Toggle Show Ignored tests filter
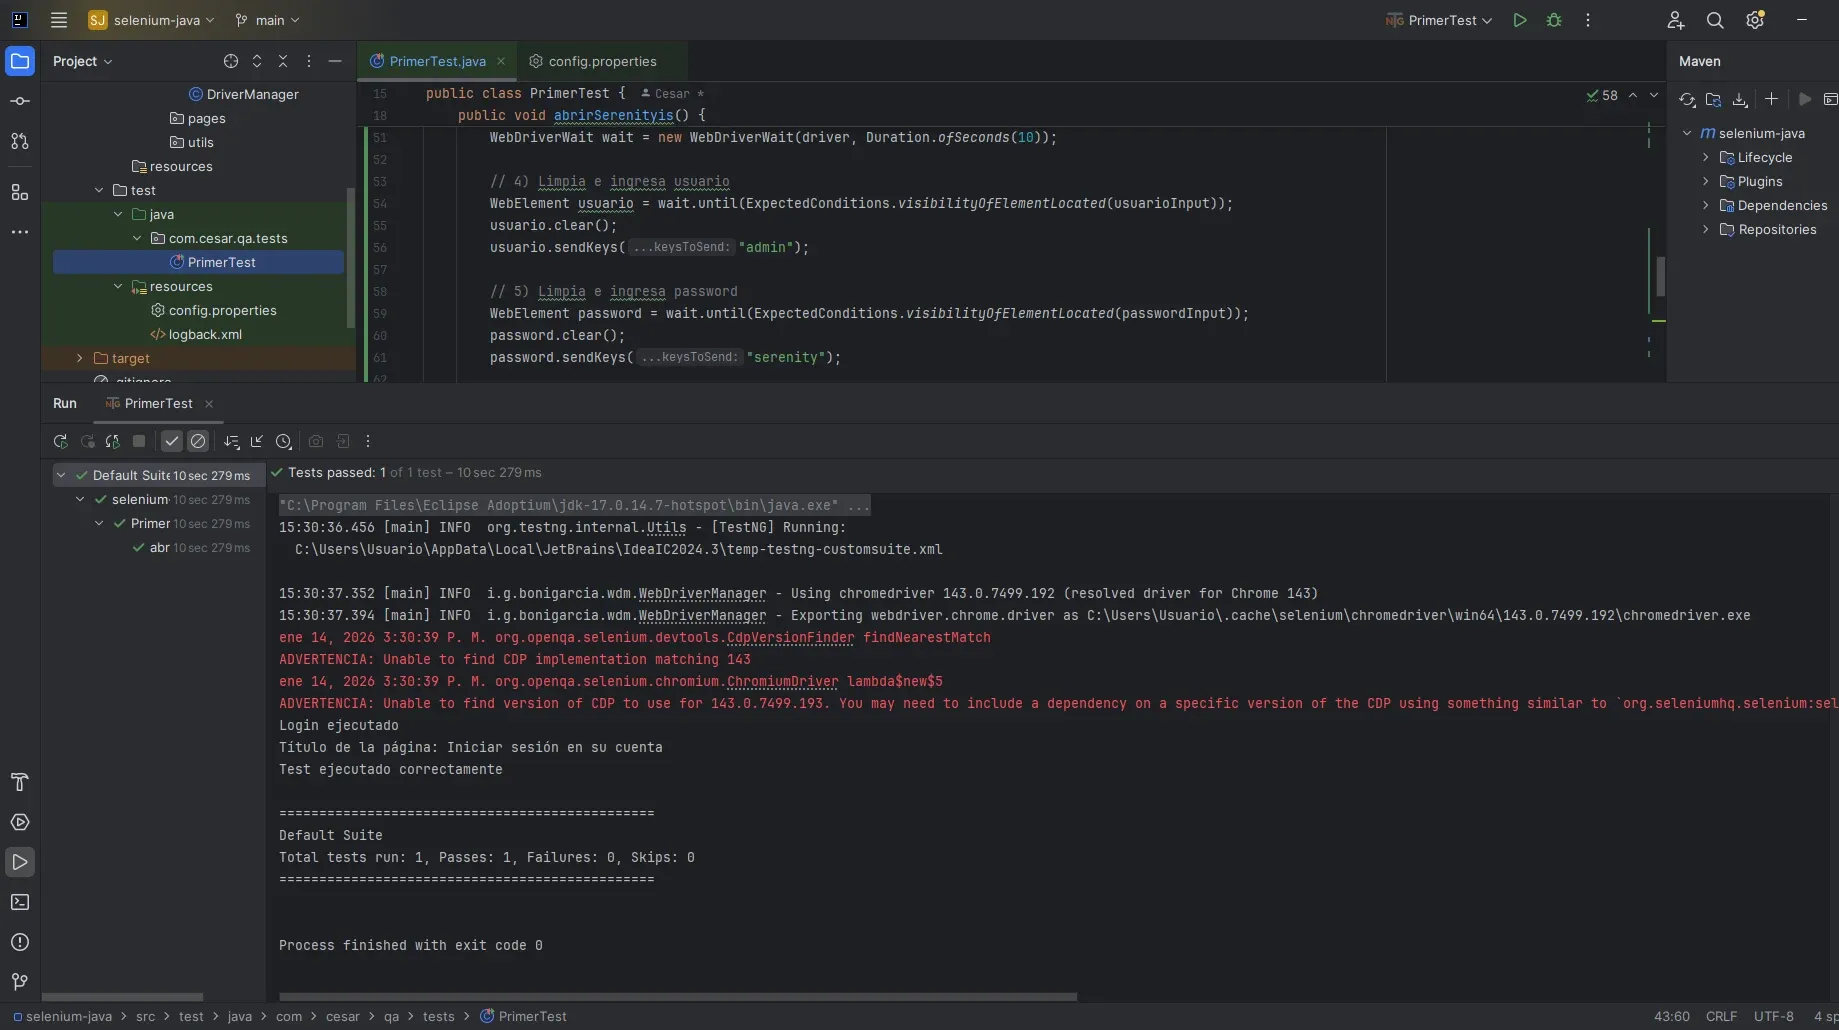This screenshot has height=1030, width=1839. tap(198, 441)
